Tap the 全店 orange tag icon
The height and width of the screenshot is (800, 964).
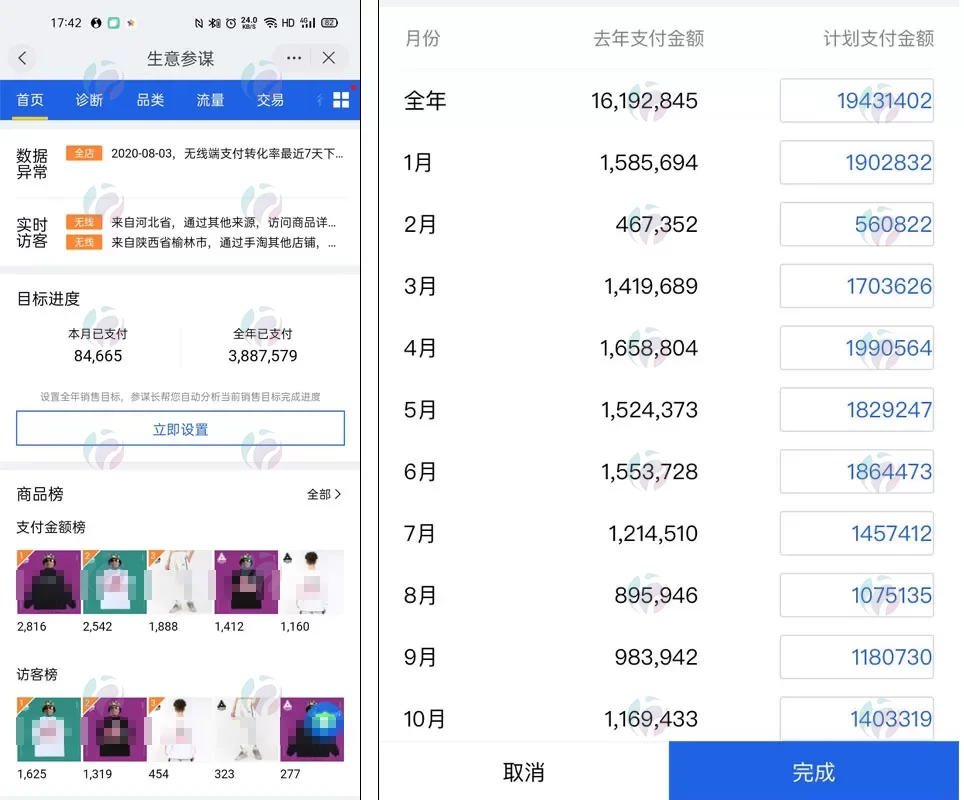pyautogui.click(x=83, y=154)
